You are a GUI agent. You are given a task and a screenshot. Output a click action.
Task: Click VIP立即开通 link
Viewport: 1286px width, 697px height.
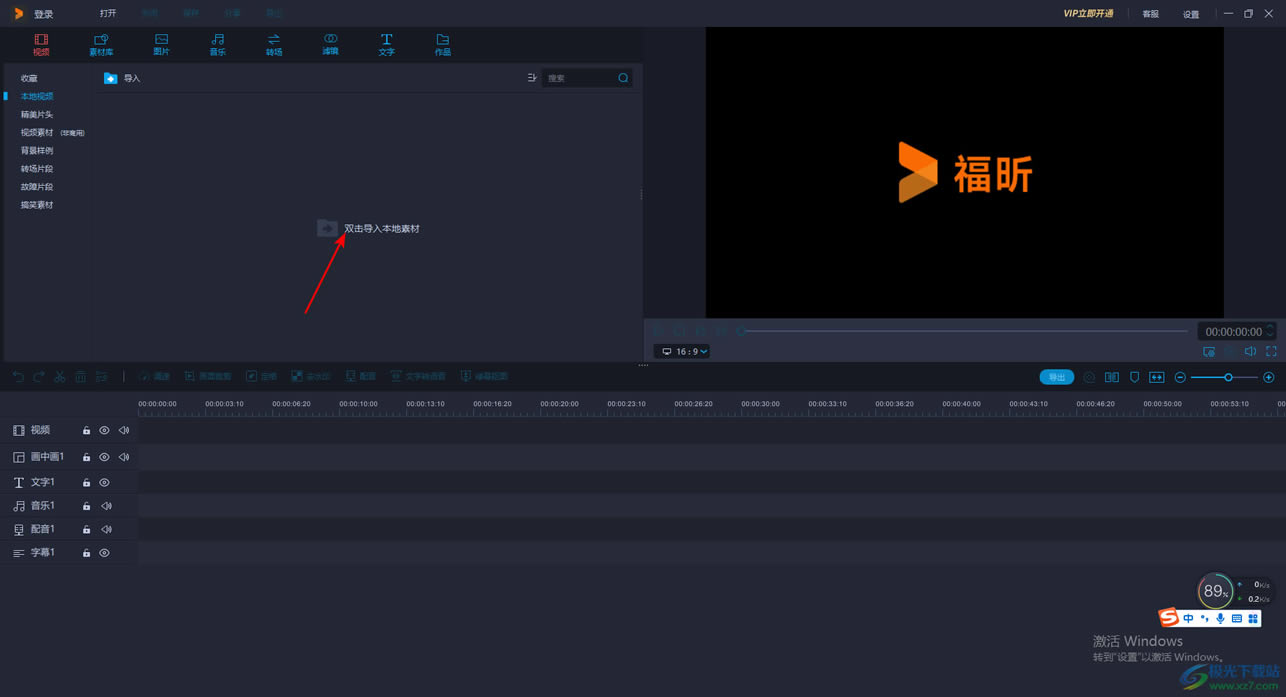pyautogui.click(x=1088, y=14)
